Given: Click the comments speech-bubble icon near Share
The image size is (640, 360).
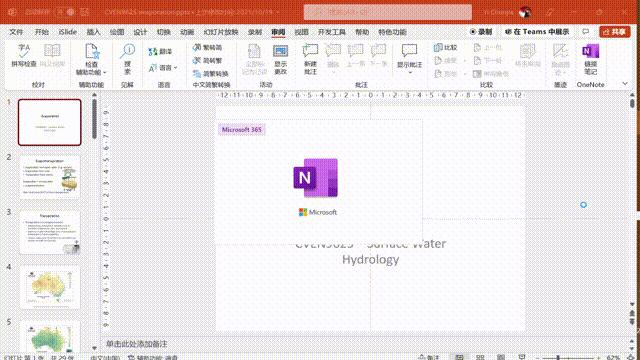Looking at the screenshot, I should (x=586, y=31).
